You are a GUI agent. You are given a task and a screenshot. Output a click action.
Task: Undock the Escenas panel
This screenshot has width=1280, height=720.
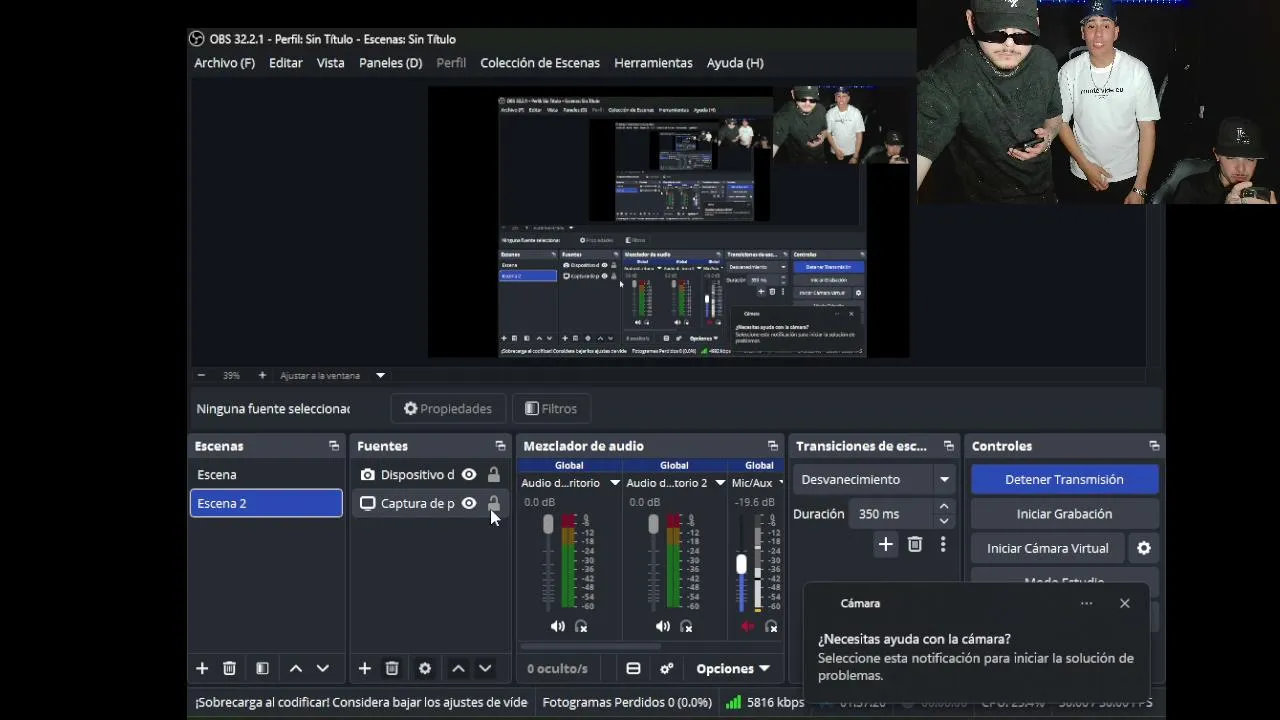334,446
